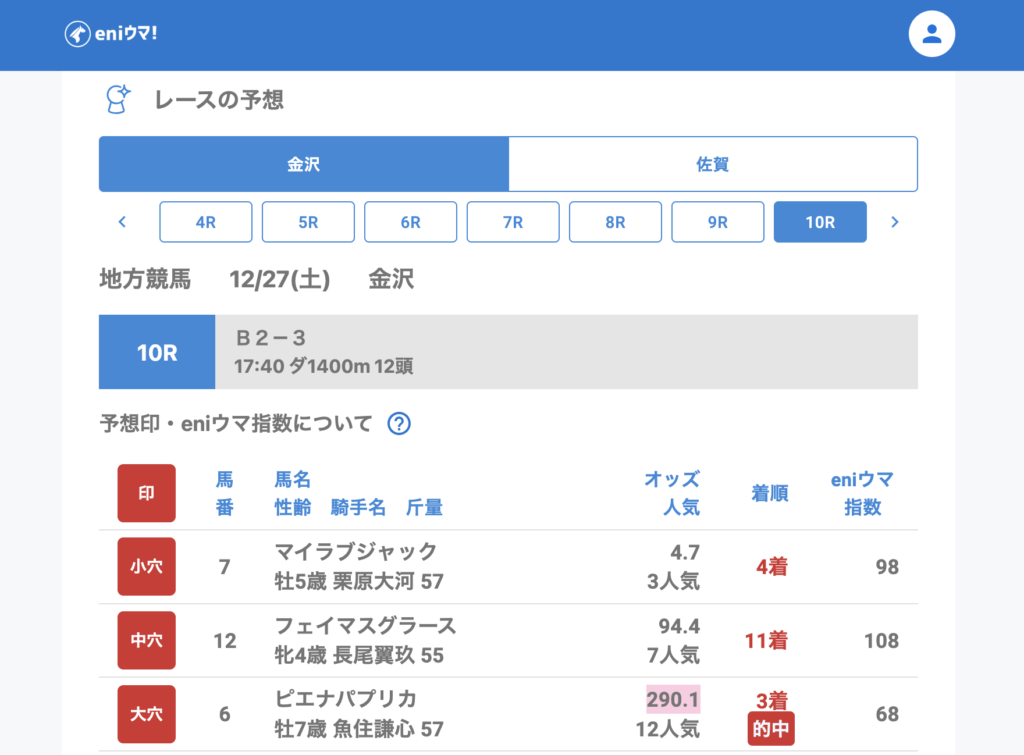Click the 大穴 prediction mark badge
Image resolution: width=1024 pixels, height=755 pixels.
(146, 714)
